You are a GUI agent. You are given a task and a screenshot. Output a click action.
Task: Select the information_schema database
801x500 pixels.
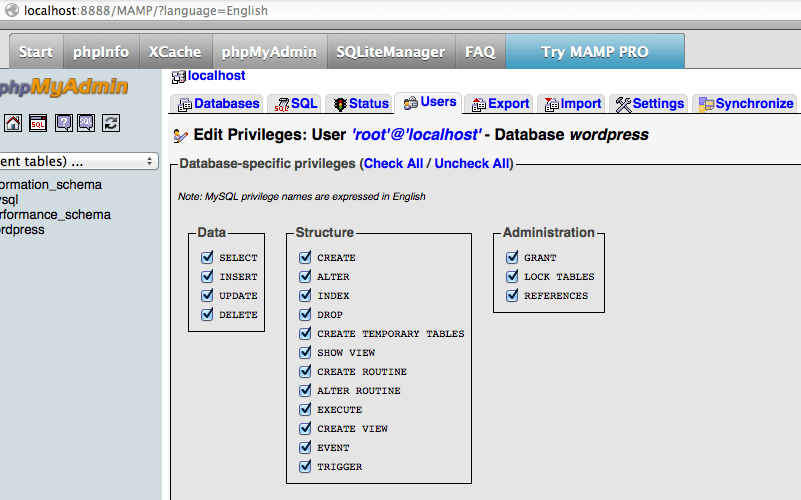(x=51, y=184)
